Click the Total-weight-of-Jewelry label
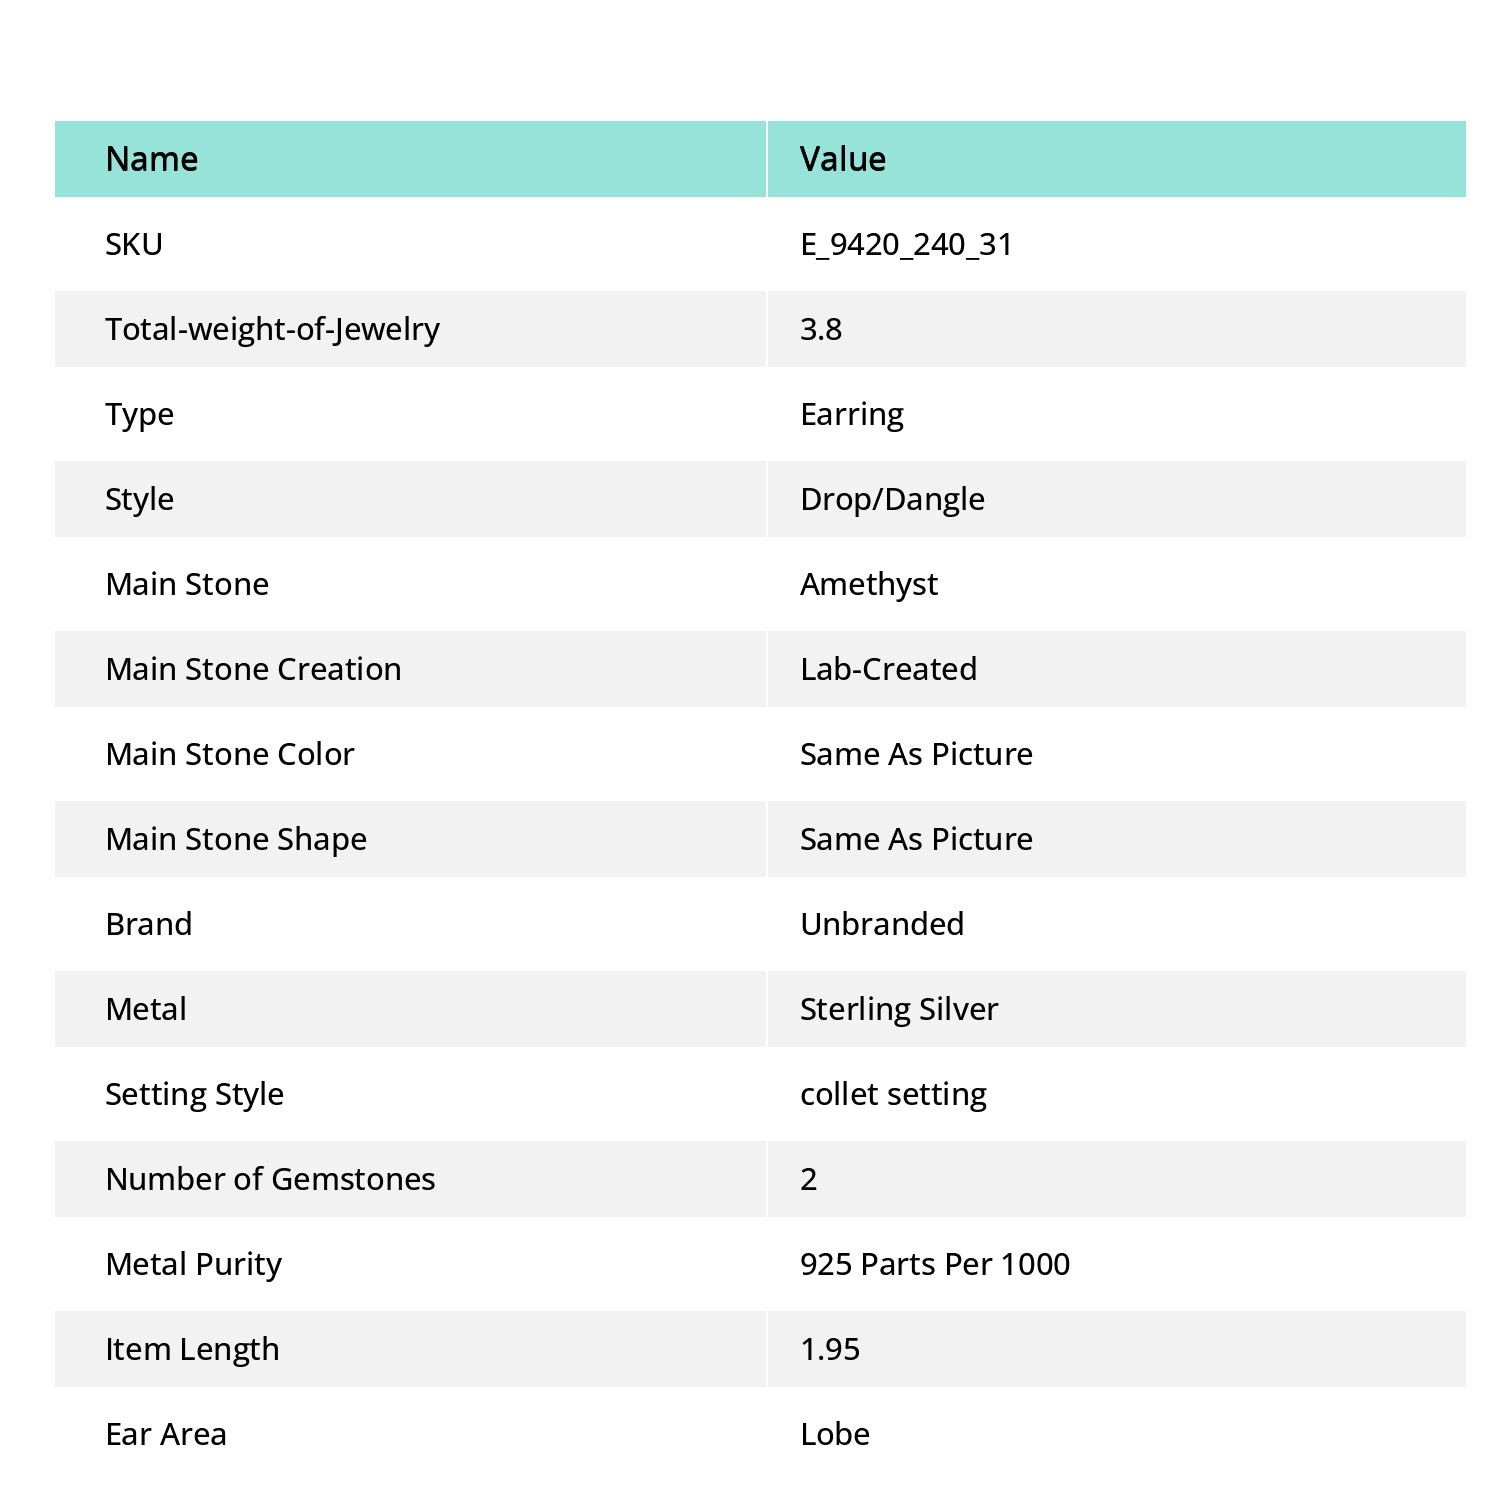This screenshot has height=1500, width=1500. click(x=272, y=330)
